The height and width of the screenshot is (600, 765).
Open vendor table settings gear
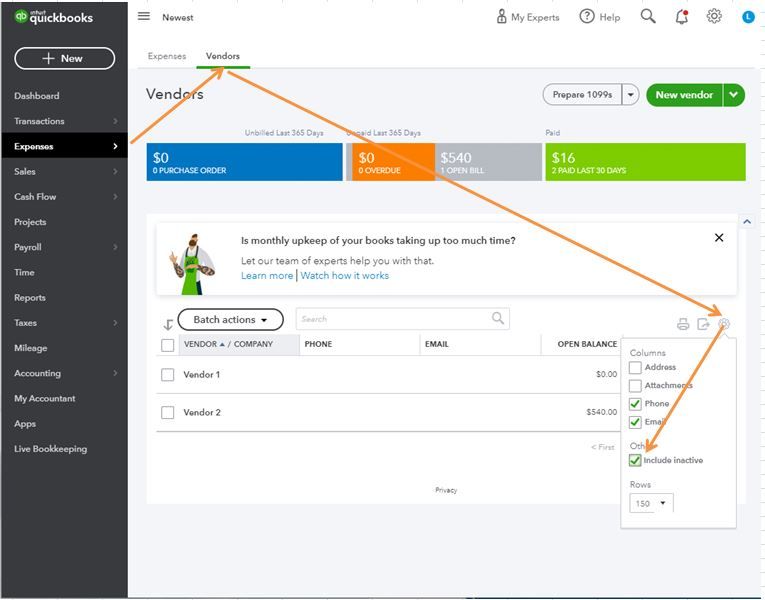click(724, 323)
